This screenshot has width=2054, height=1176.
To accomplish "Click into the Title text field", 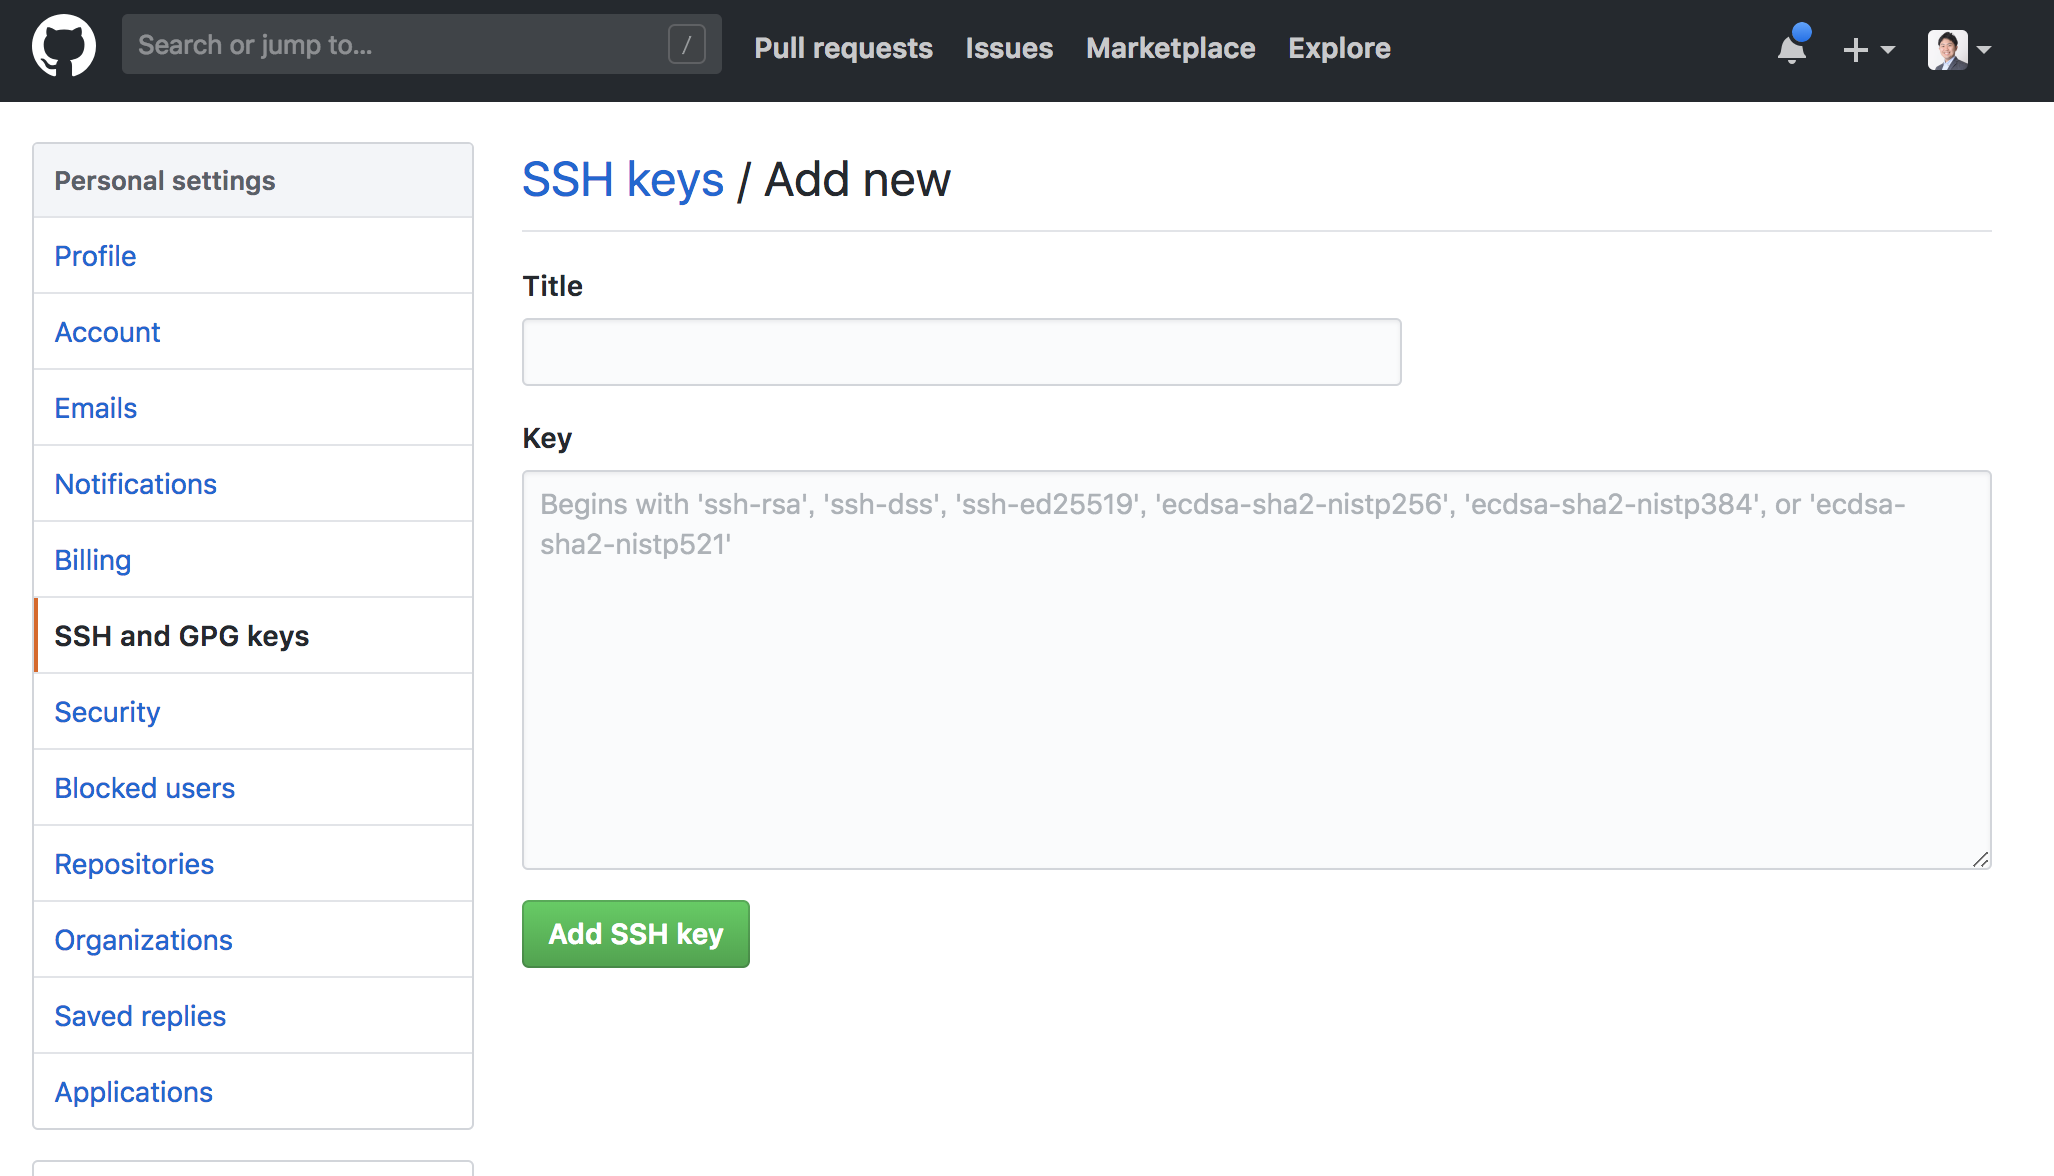I will pos(961,352).
